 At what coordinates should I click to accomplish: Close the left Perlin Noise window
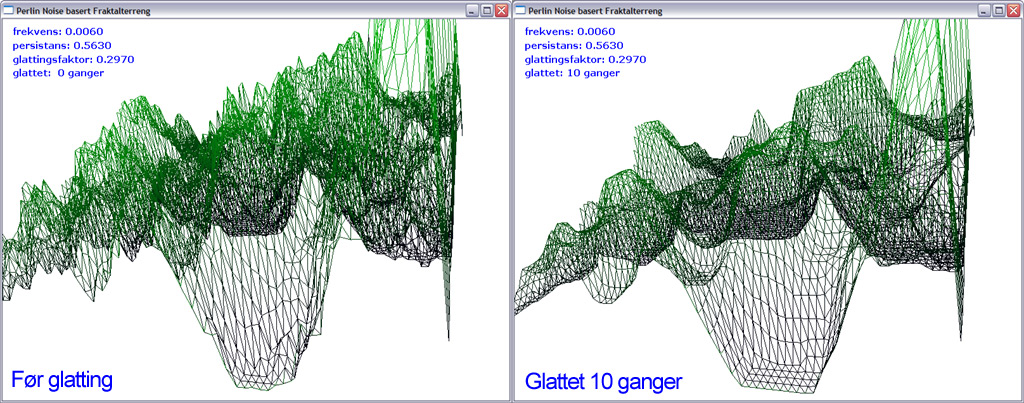click(502, 10)
